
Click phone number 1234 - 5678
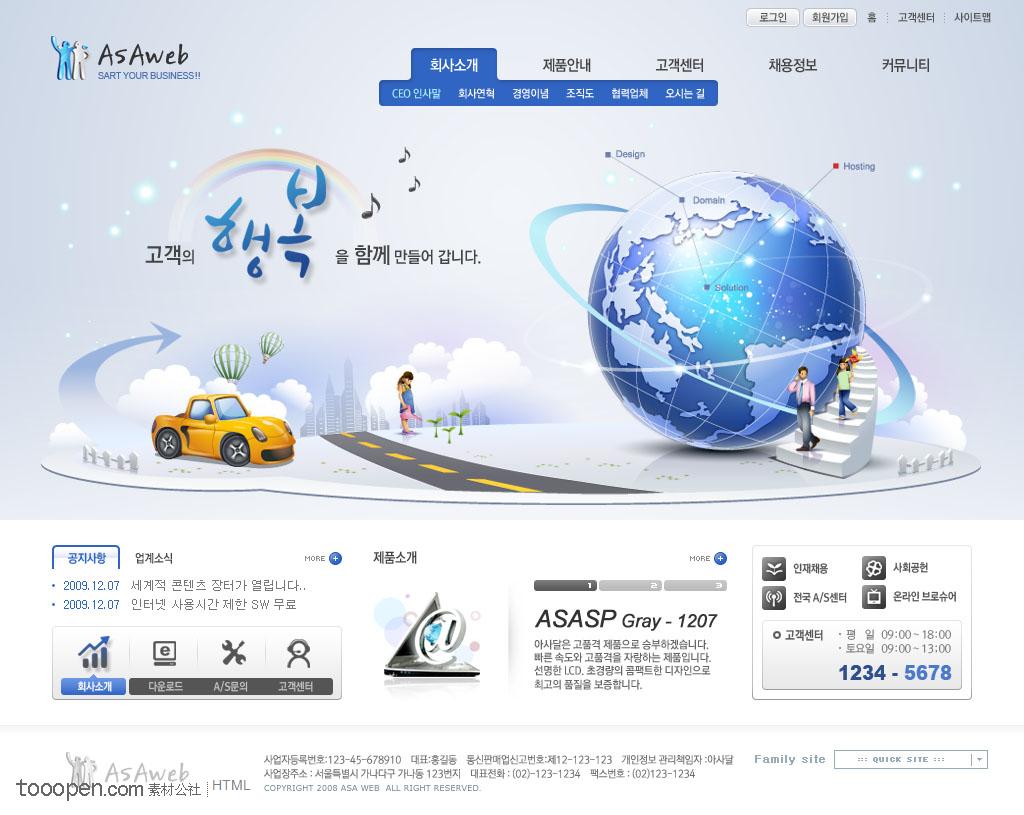click(x=895, y=673)
